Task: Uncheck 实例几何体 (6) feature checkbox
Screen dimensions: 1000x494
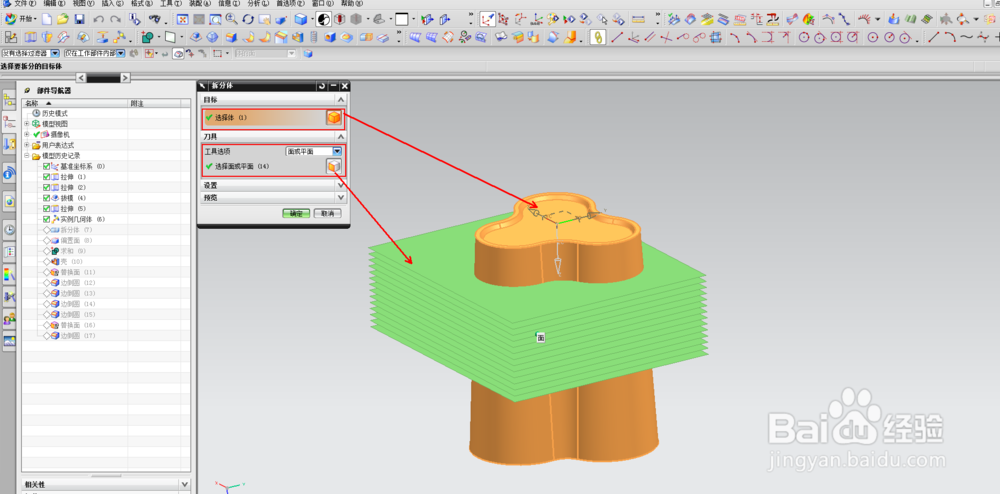Action: (x=47, y=219)
